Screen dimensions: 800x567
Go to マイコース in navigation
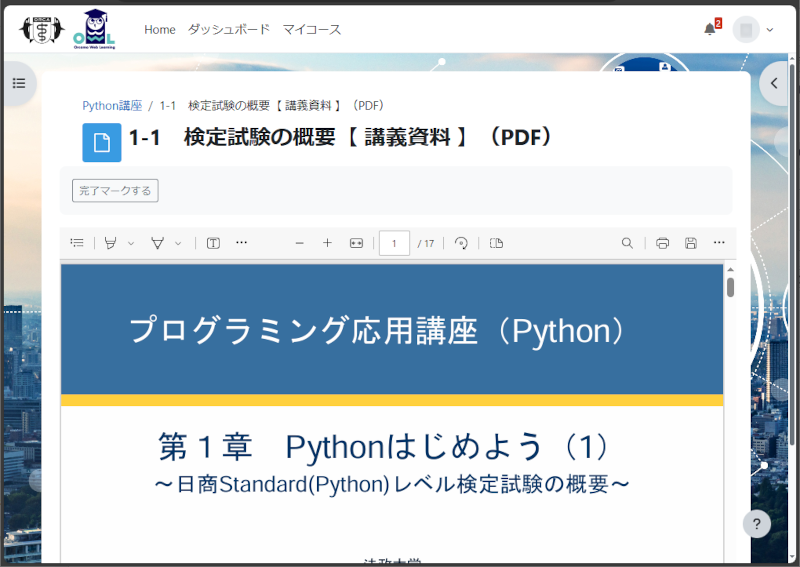311,29
